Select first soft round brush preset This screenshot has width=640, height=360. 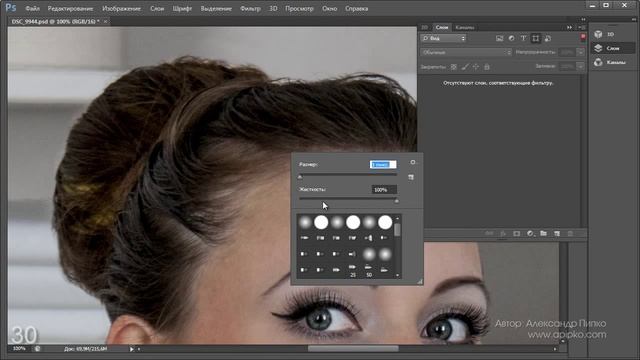[x=305, y=222]
